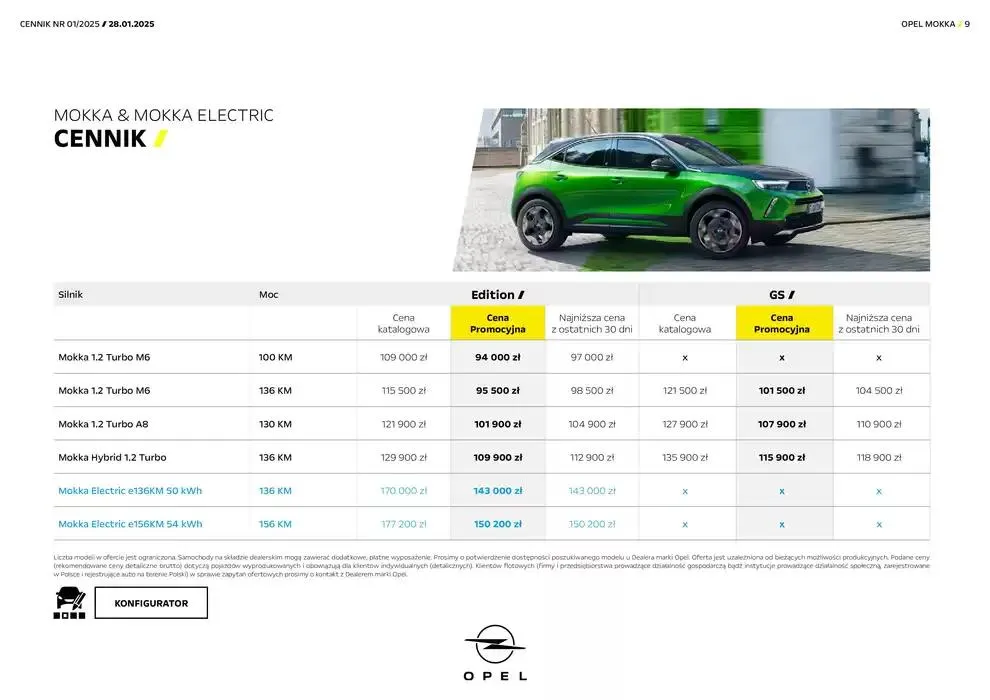The image size is (990, 700).
Task: Click the car configurator icon
Action: point(69,603)
